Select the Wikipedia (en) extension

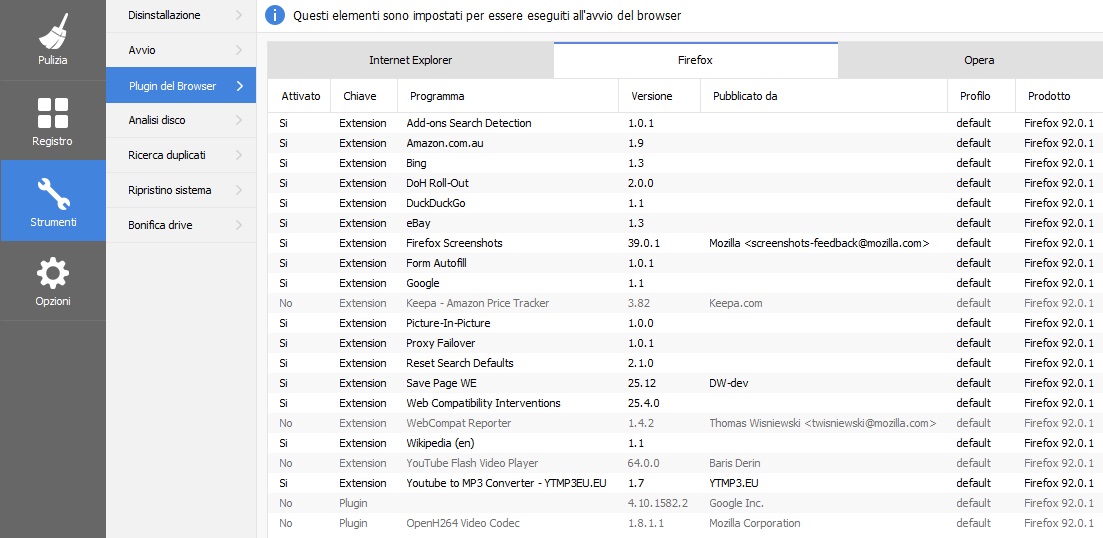[685, 444]
